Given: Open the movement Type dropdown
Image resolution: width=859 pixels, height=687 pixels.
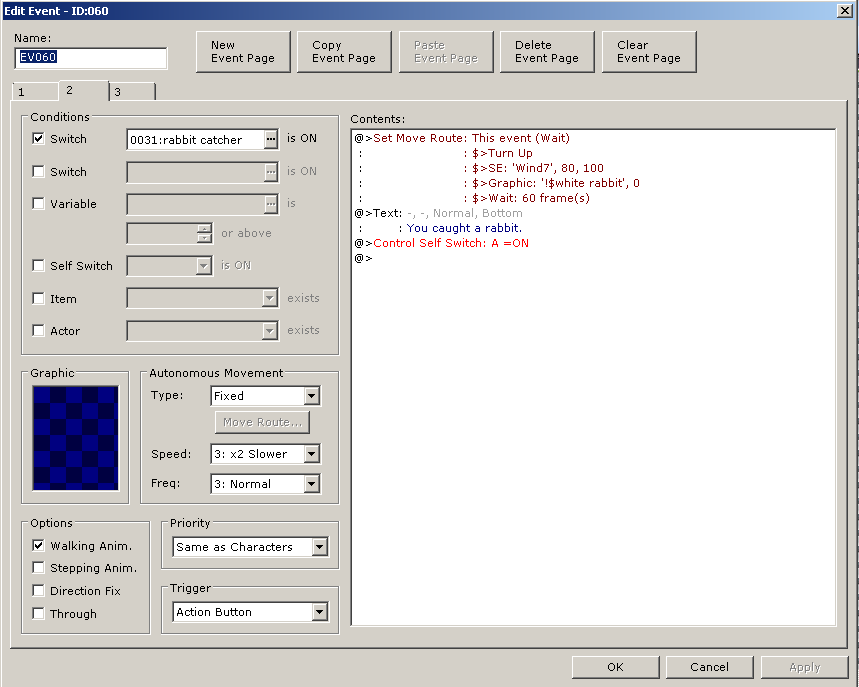Looking at the screenshot, I should (311, 396).
